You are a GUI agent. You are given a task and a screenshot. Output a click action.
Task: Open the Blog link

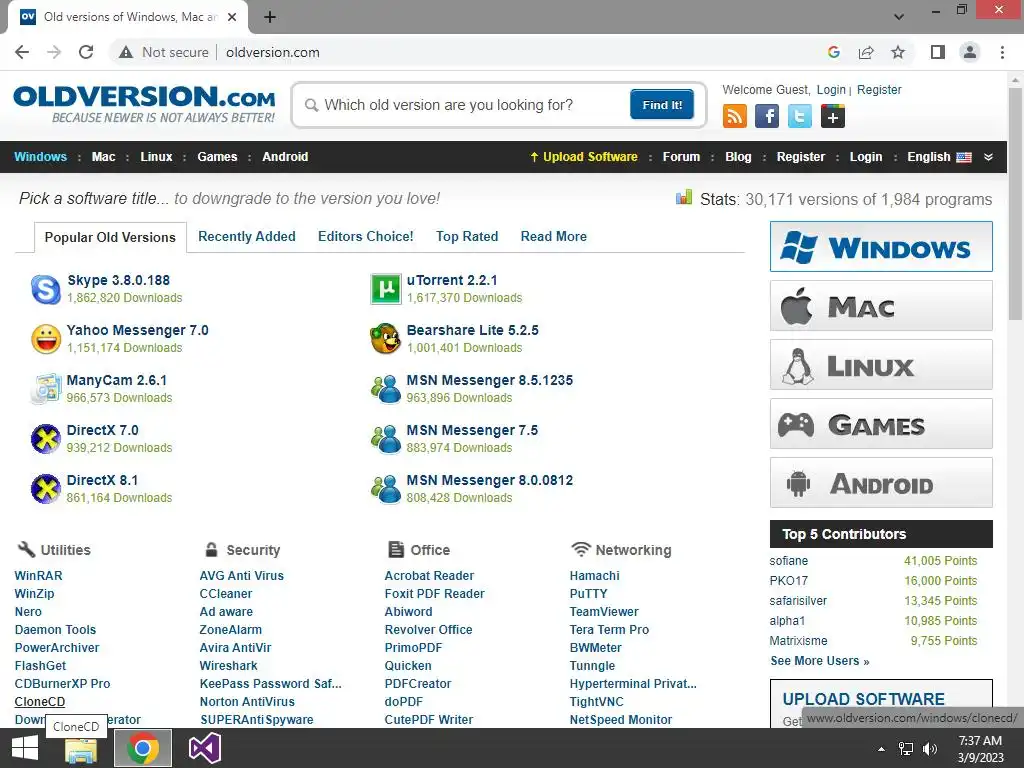pos(738,157)
